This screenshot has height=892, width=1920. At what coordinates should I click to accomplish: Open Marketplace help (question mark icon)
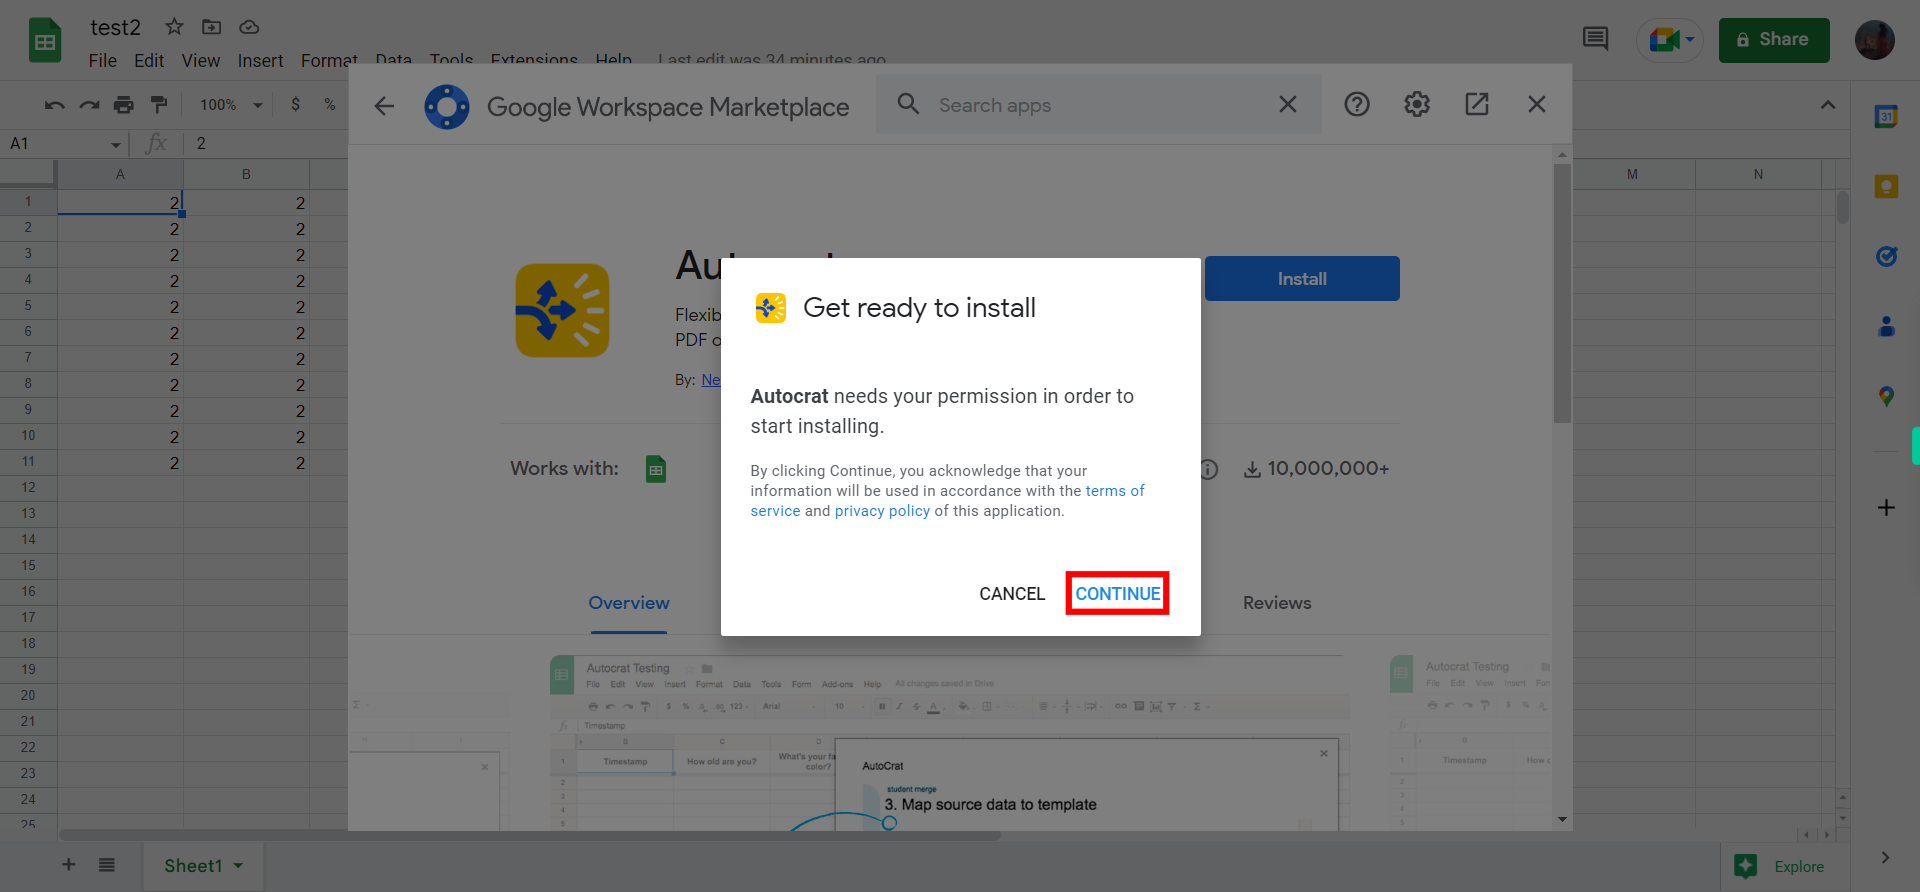1357,104
